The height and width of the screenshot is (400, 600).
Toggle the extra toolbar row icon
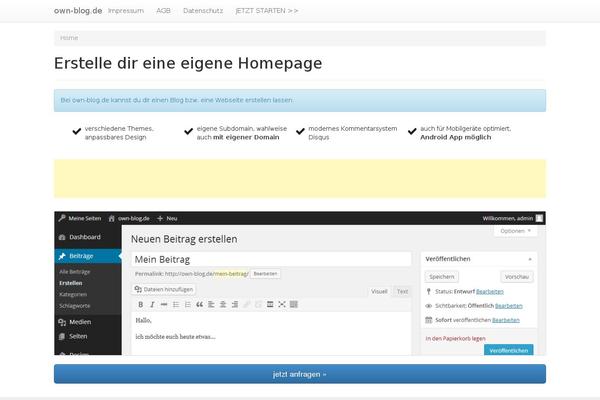click(294, 305)
